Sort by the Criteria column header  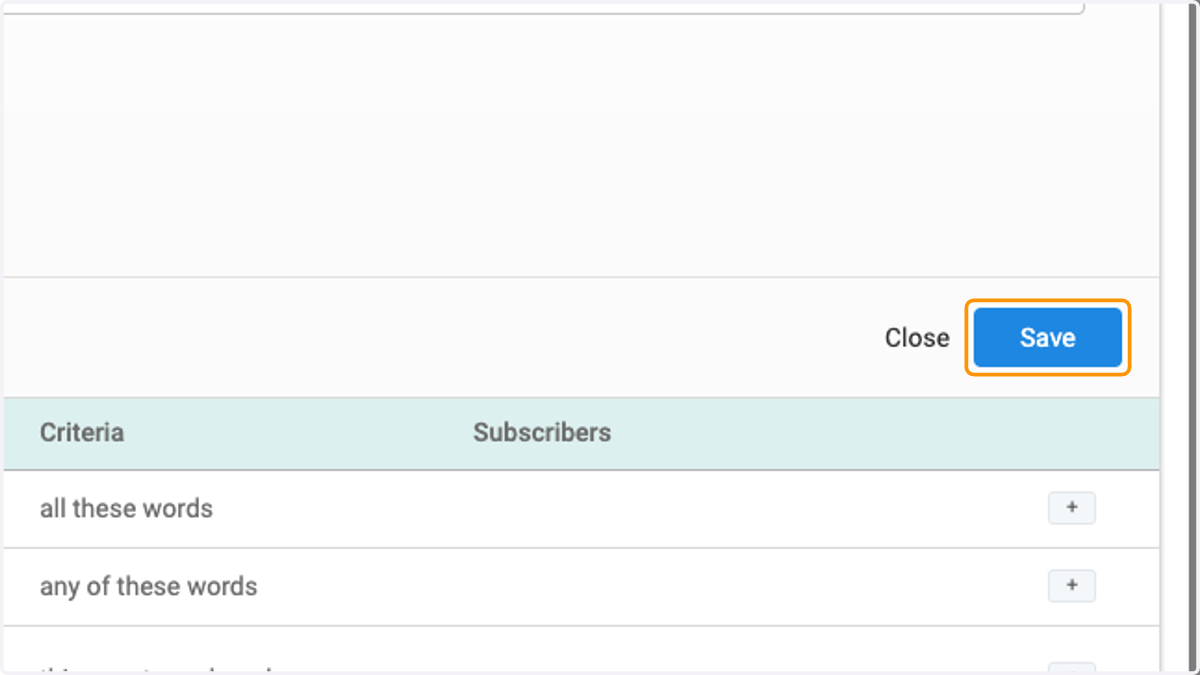[x=82, y=432]
